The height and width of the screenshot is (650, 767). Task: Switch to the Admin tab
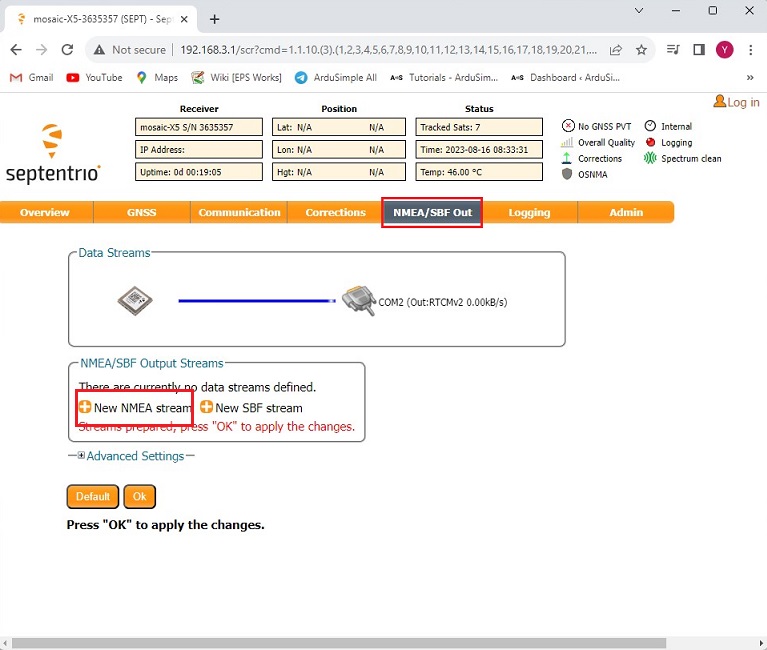pyautogui.click(x=626, y=212)
